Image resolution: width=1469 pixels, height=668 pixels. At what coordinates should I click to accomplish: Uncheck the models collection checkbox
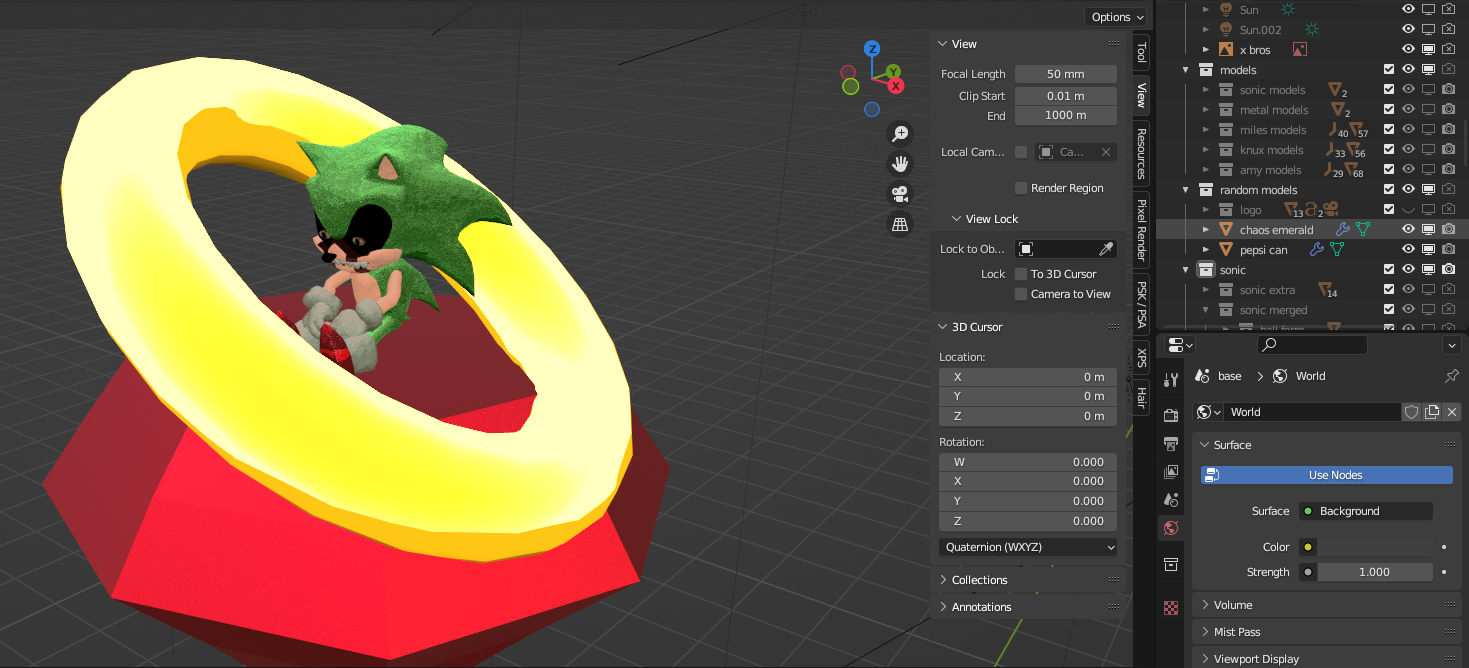(1389, 70)
